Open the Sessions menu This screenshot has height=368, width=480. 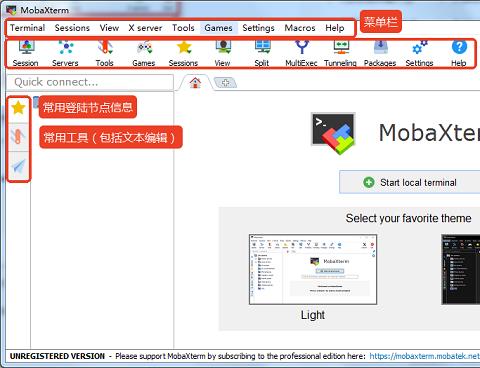tap(72, 28)
